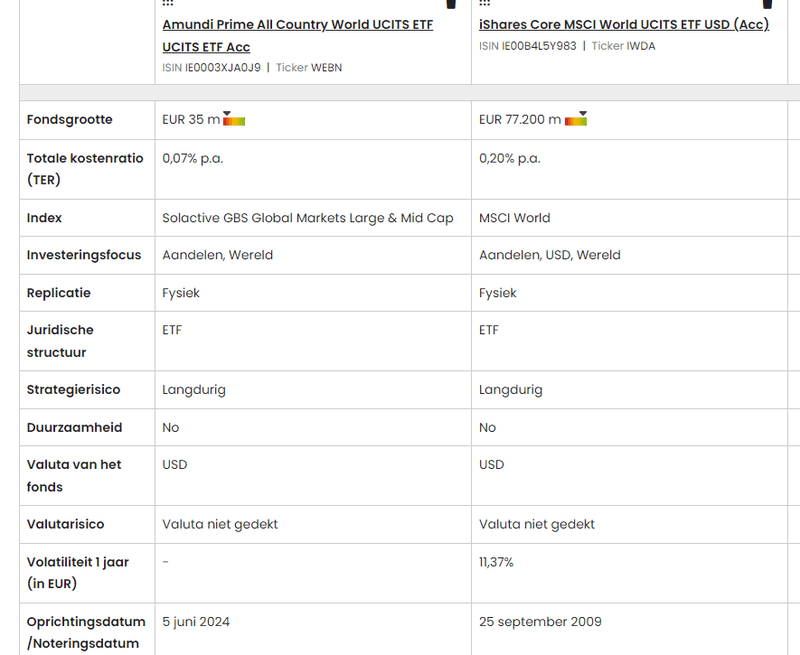Image resolution: width=800 pixels, height=655 pixels.
Task: Click the Solactive GBS Global Markets index value
Action: tap(307, 218)
